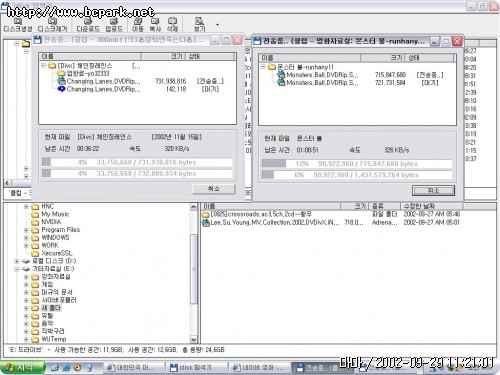Click the upper pane's left scroll arrow
The image size is (500, 375).
click(x=7, y=183)
